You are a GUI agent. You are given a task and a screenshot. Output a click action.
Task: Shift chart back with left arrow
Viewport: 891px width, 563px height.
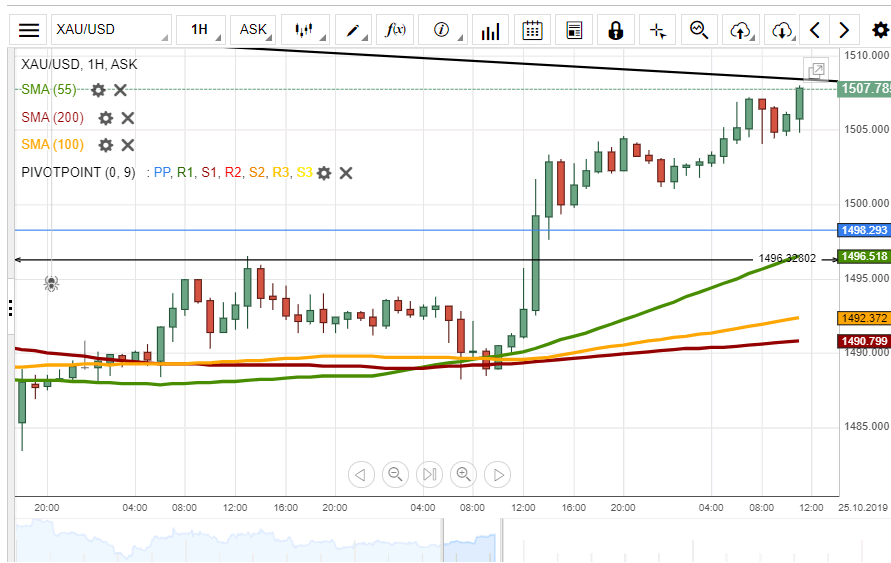point(815,30)
